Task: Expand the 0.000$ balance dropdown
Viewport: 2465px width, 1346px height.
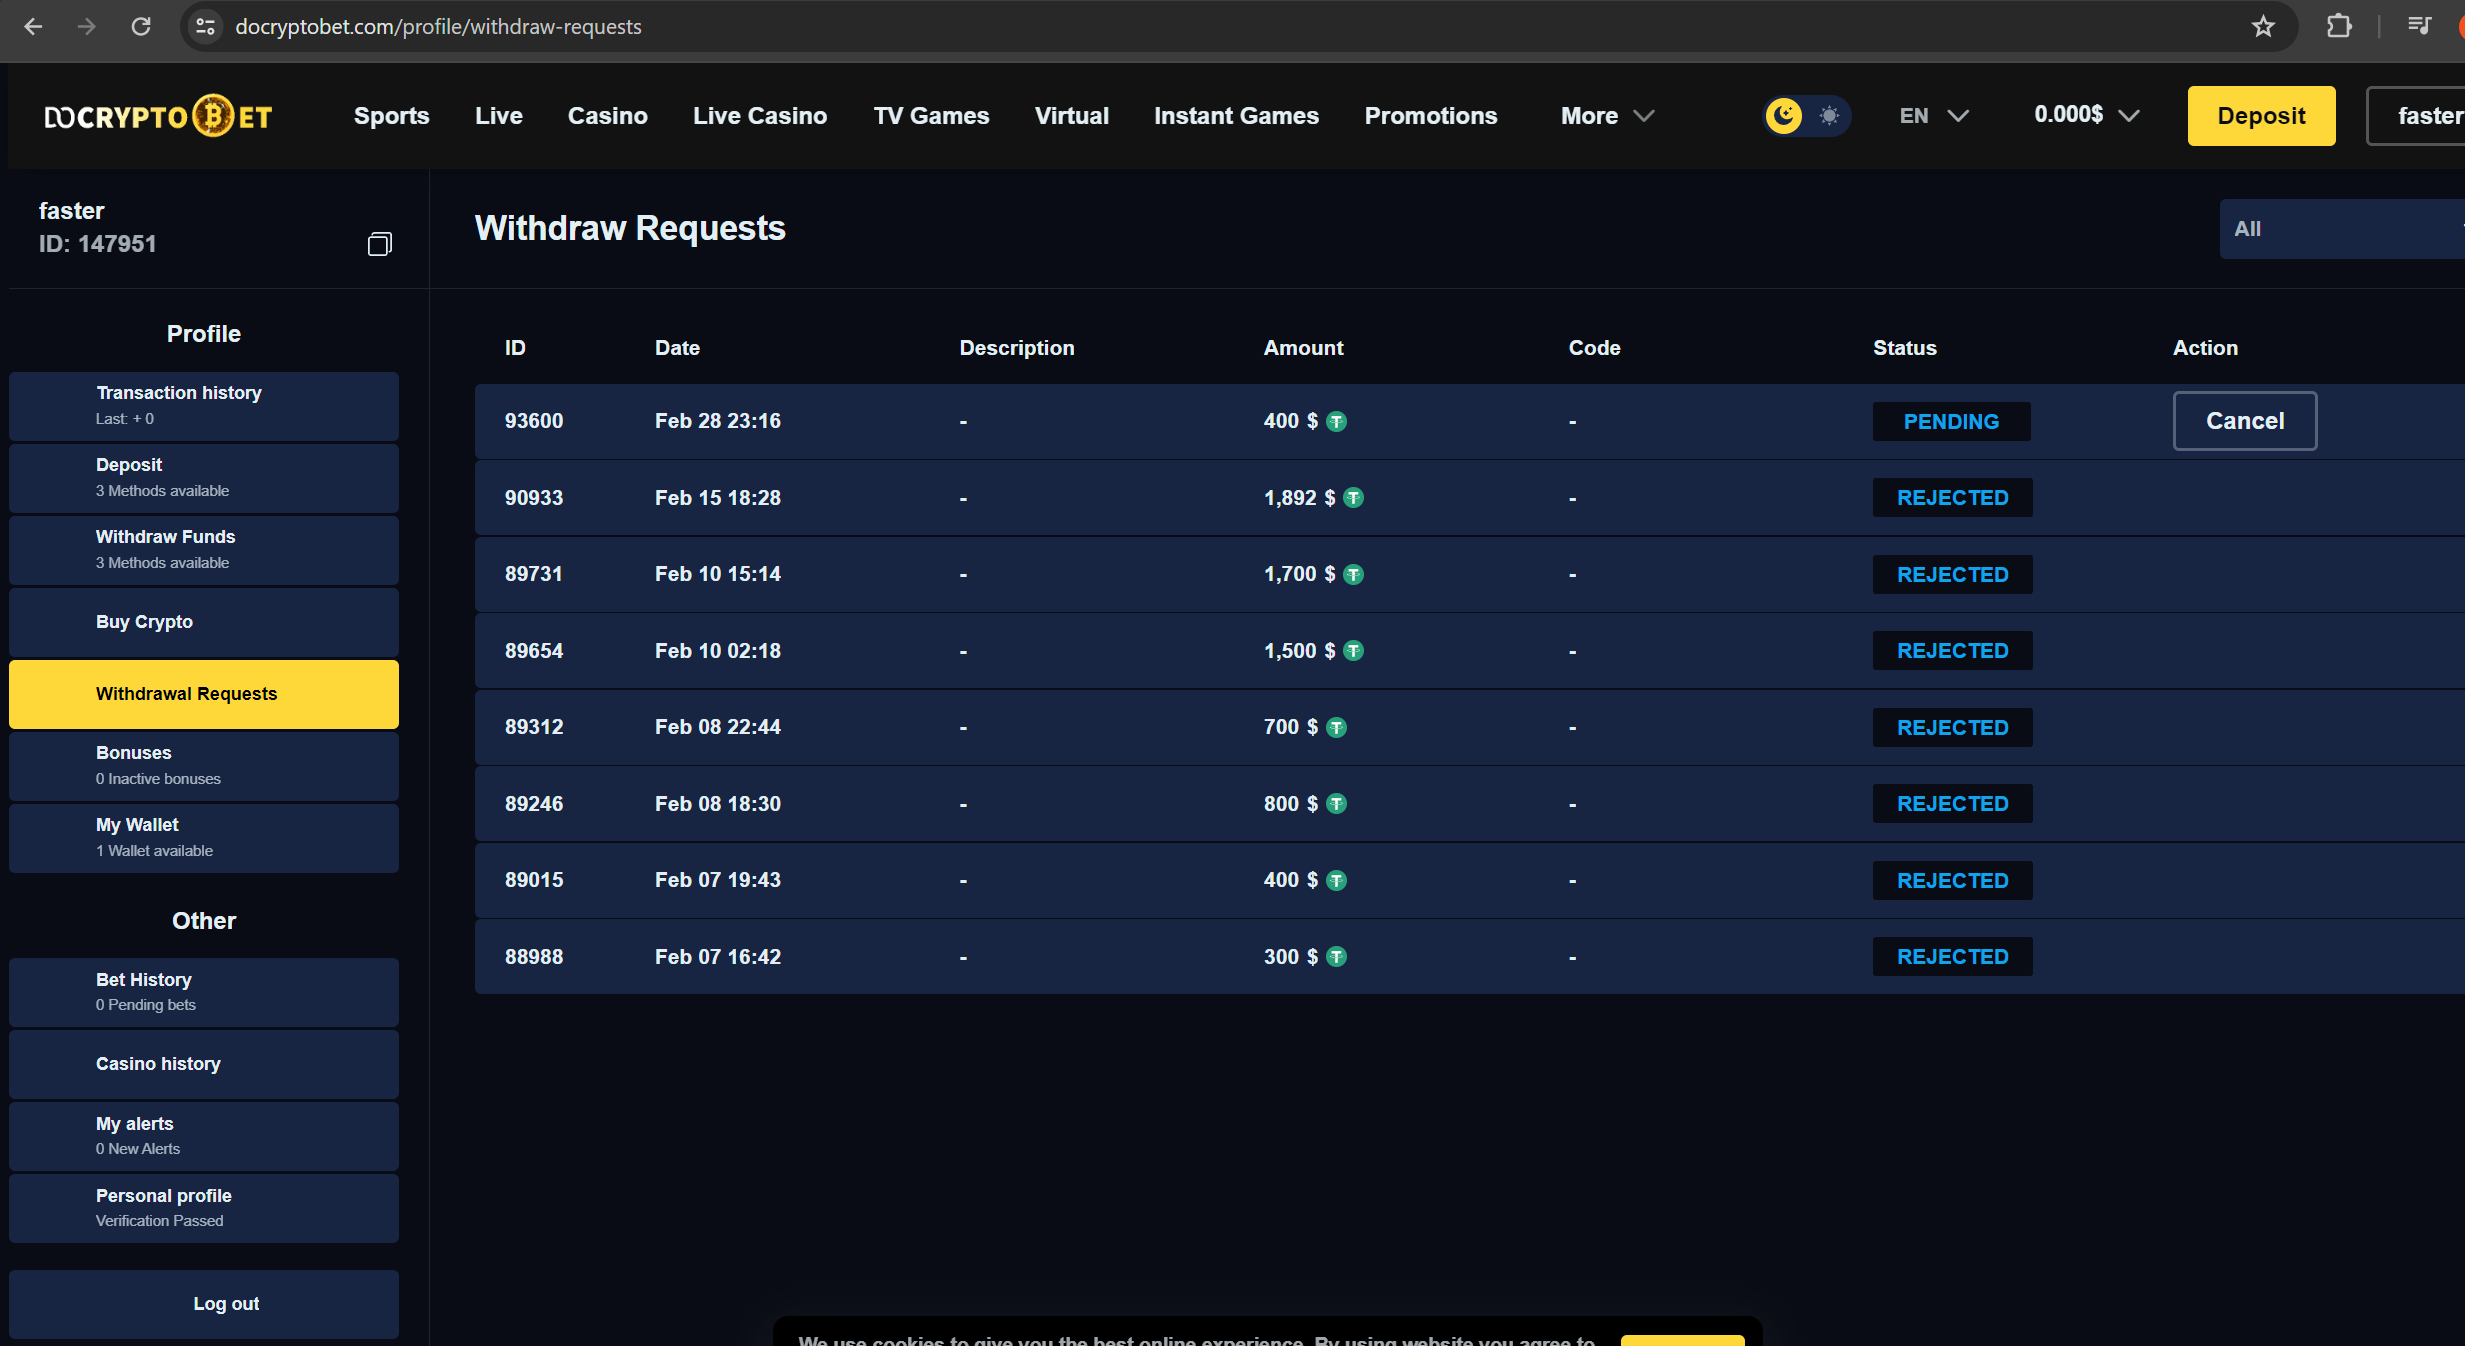Action: point(2087,115)
